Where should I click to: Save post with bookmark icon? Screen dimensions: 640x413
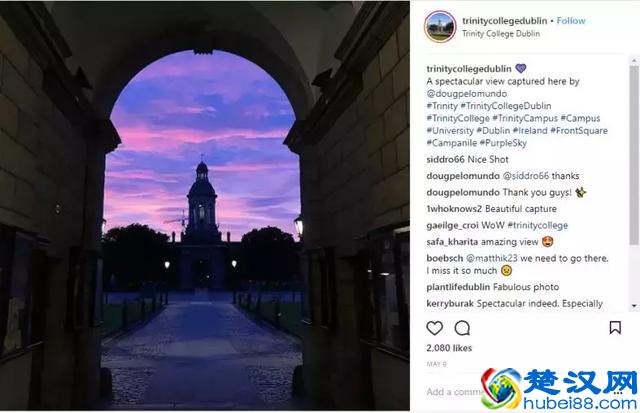coord(615,328)
